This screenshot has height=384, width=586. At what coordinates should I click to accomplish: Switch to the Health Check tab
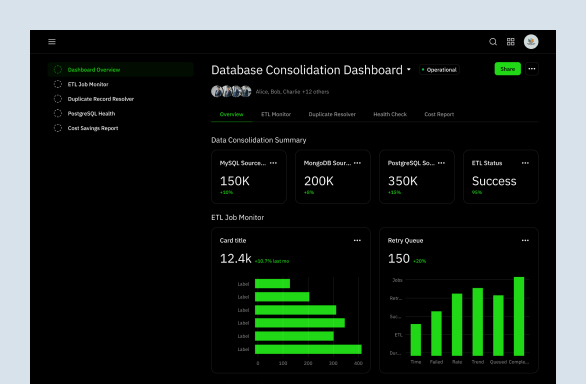click(x=390, y=114)
